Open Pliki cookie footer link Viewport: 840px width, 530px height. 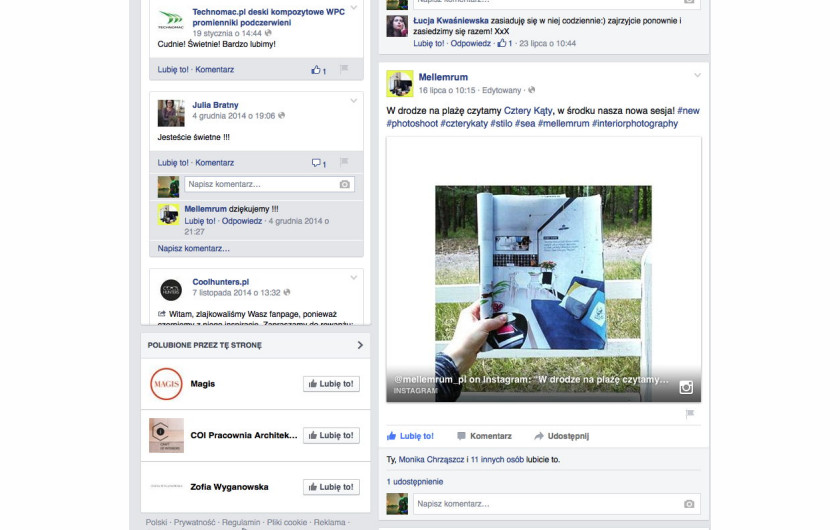(x=287, y=522)
